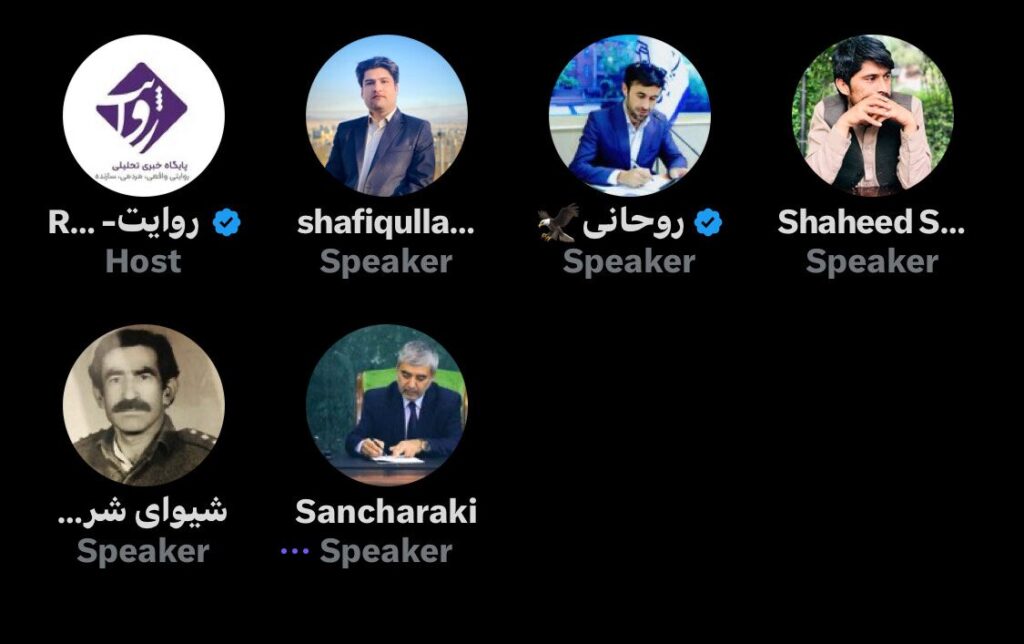
Task: Select shafiqulla speaker's profile photo
Action: [387, 116]
